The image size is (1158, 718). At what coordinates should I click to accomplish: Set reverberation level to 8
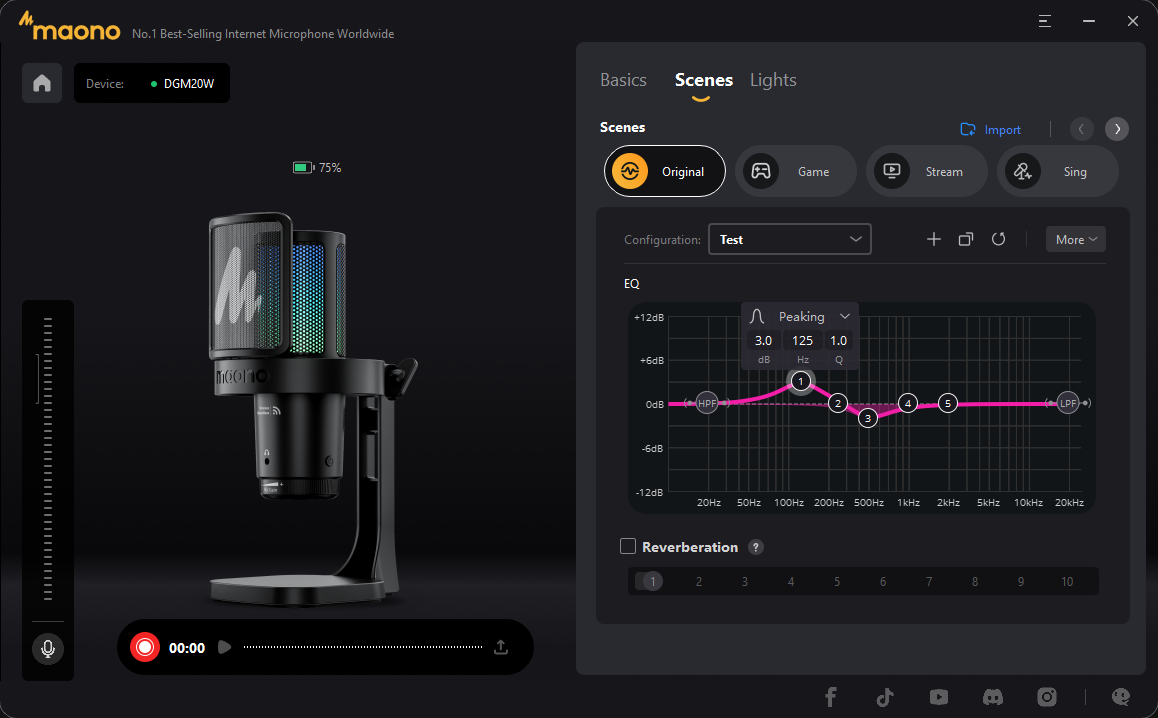975,581
